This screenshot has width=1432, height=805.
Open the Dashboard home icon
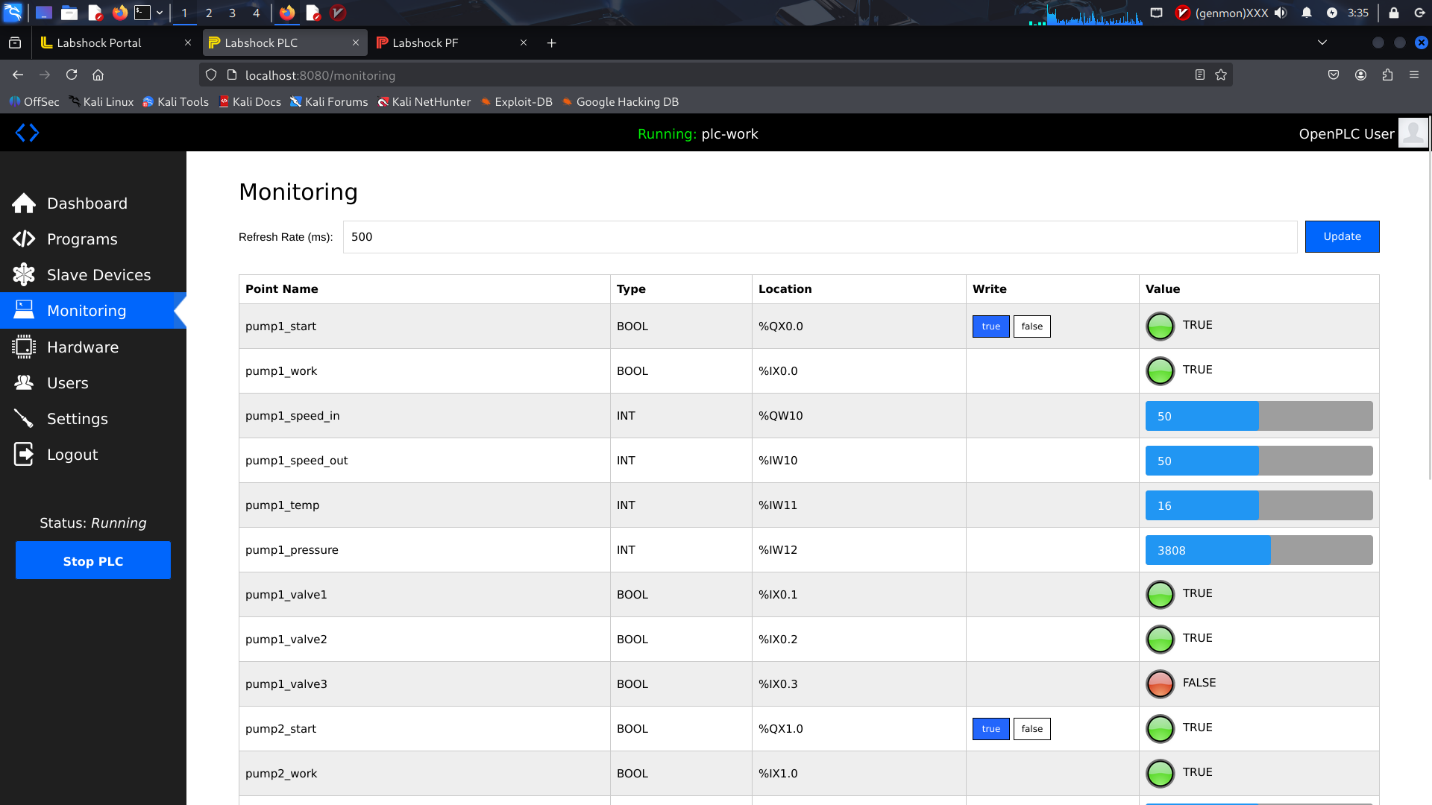click(x=24, y=204)
